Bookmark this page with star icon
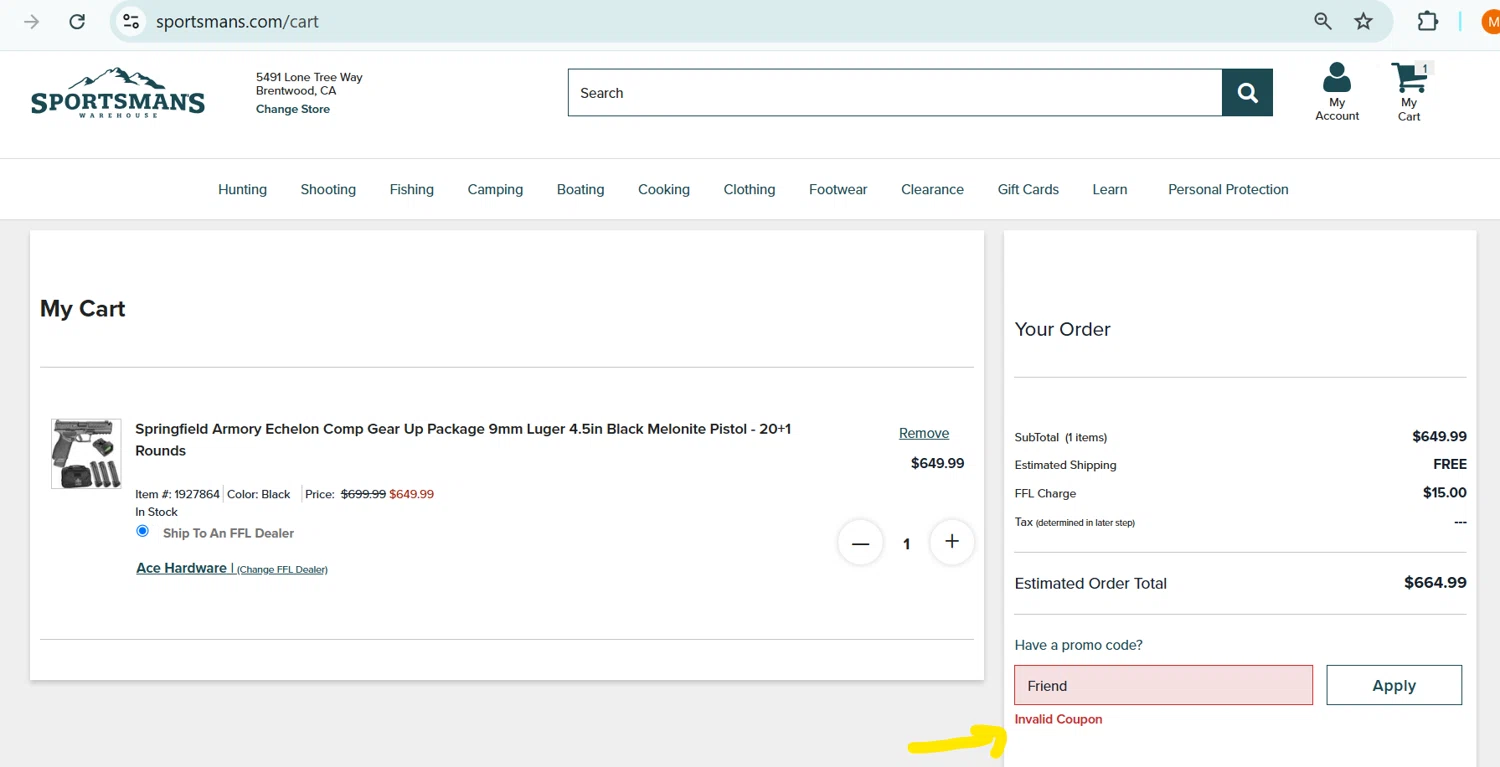The height and width of the screenshot is (767, 1500). (1363, 21)
